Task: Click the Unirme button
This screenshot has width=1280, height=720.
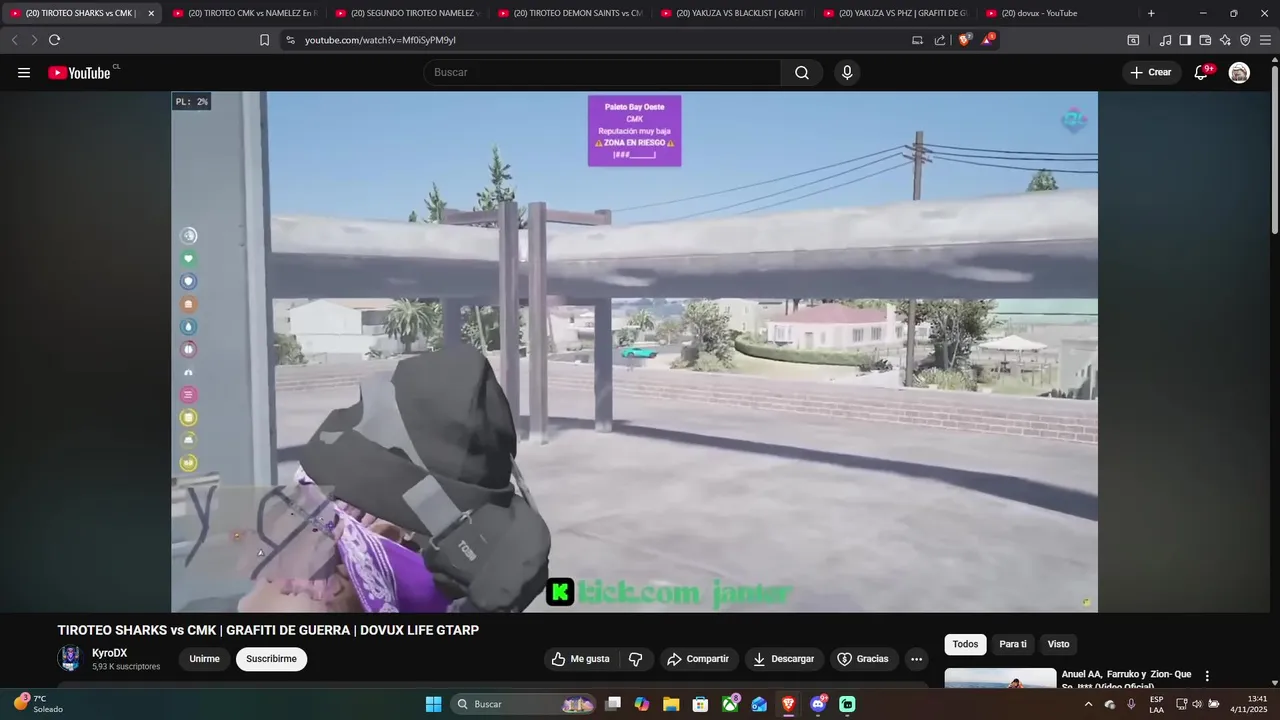Action: tap(204, 659)
